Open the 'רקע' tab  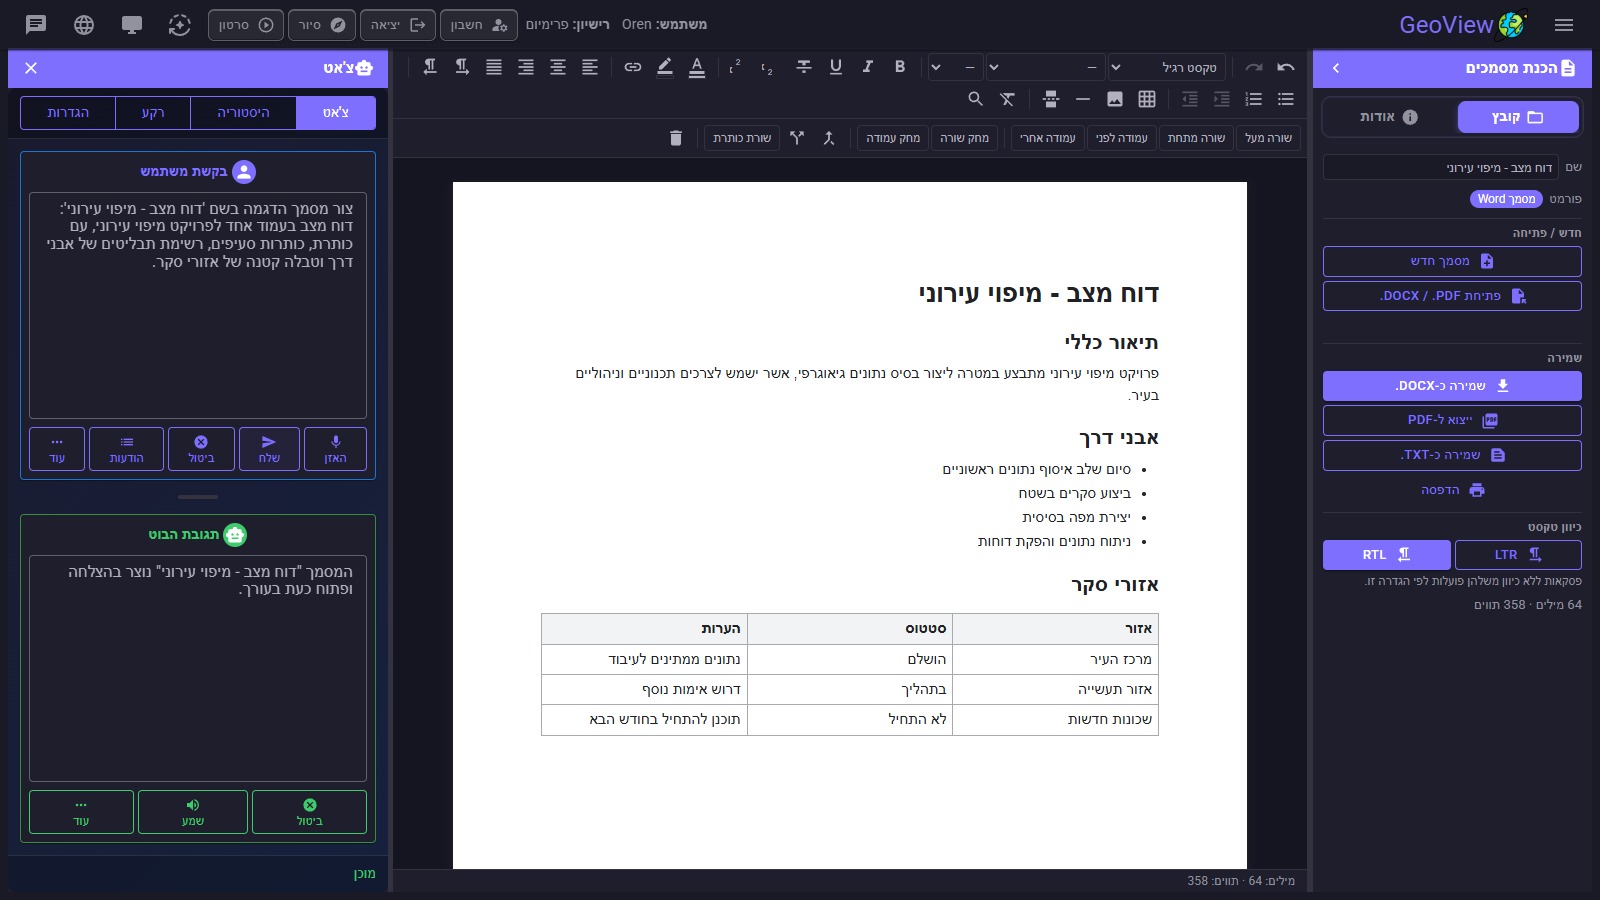(153, 113)
